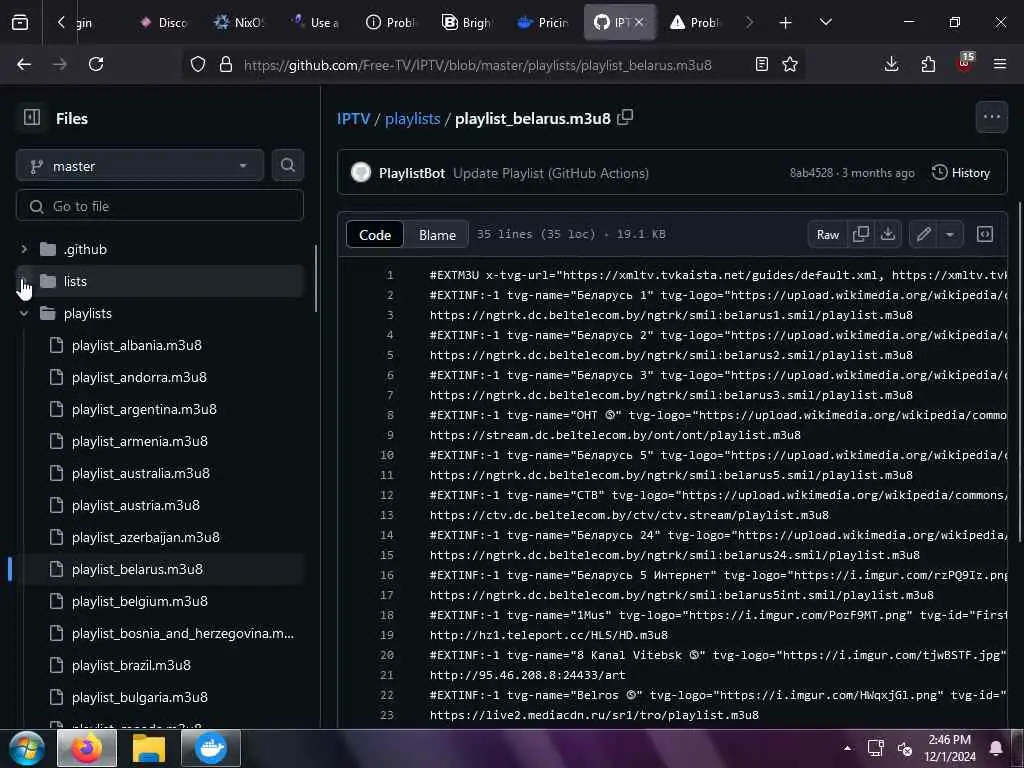
Task: Go back to previous page
Action: [x=24, y=64]
